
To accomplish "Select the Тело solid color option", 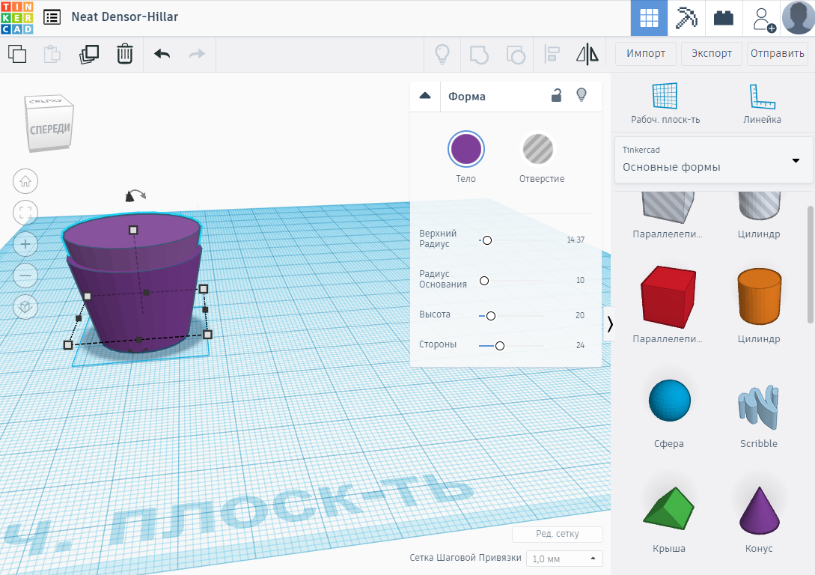I will (x=466, y=150).
